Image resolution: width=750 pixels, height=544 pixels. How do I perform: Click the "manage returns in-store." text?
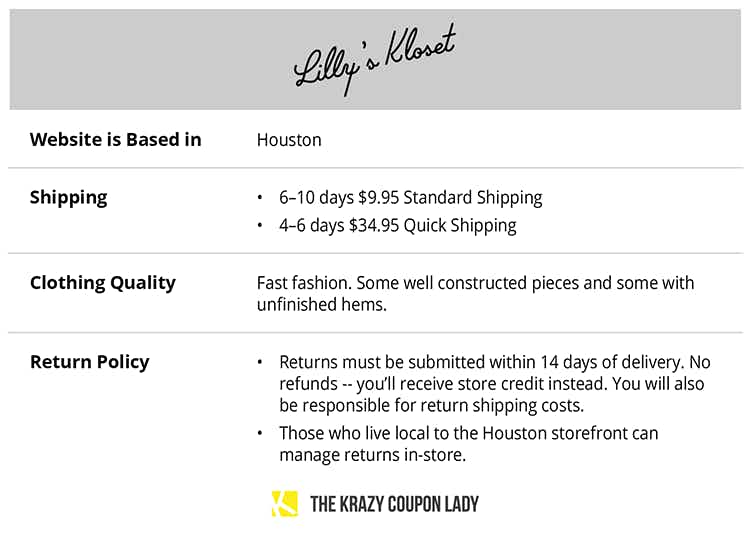[x=372, y=455]
